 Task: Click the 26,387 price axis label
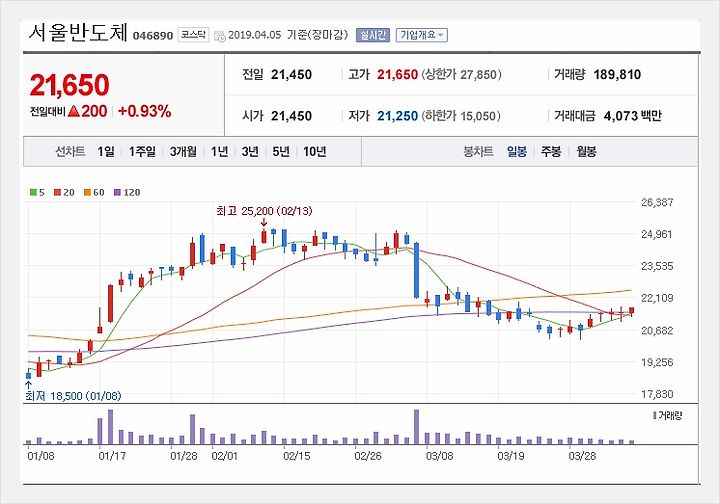[657, 202]
